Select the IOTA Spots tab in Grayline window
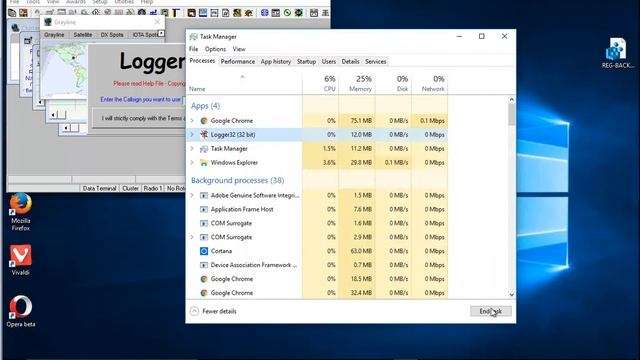 pyautogui.click(x=144, y=35)
